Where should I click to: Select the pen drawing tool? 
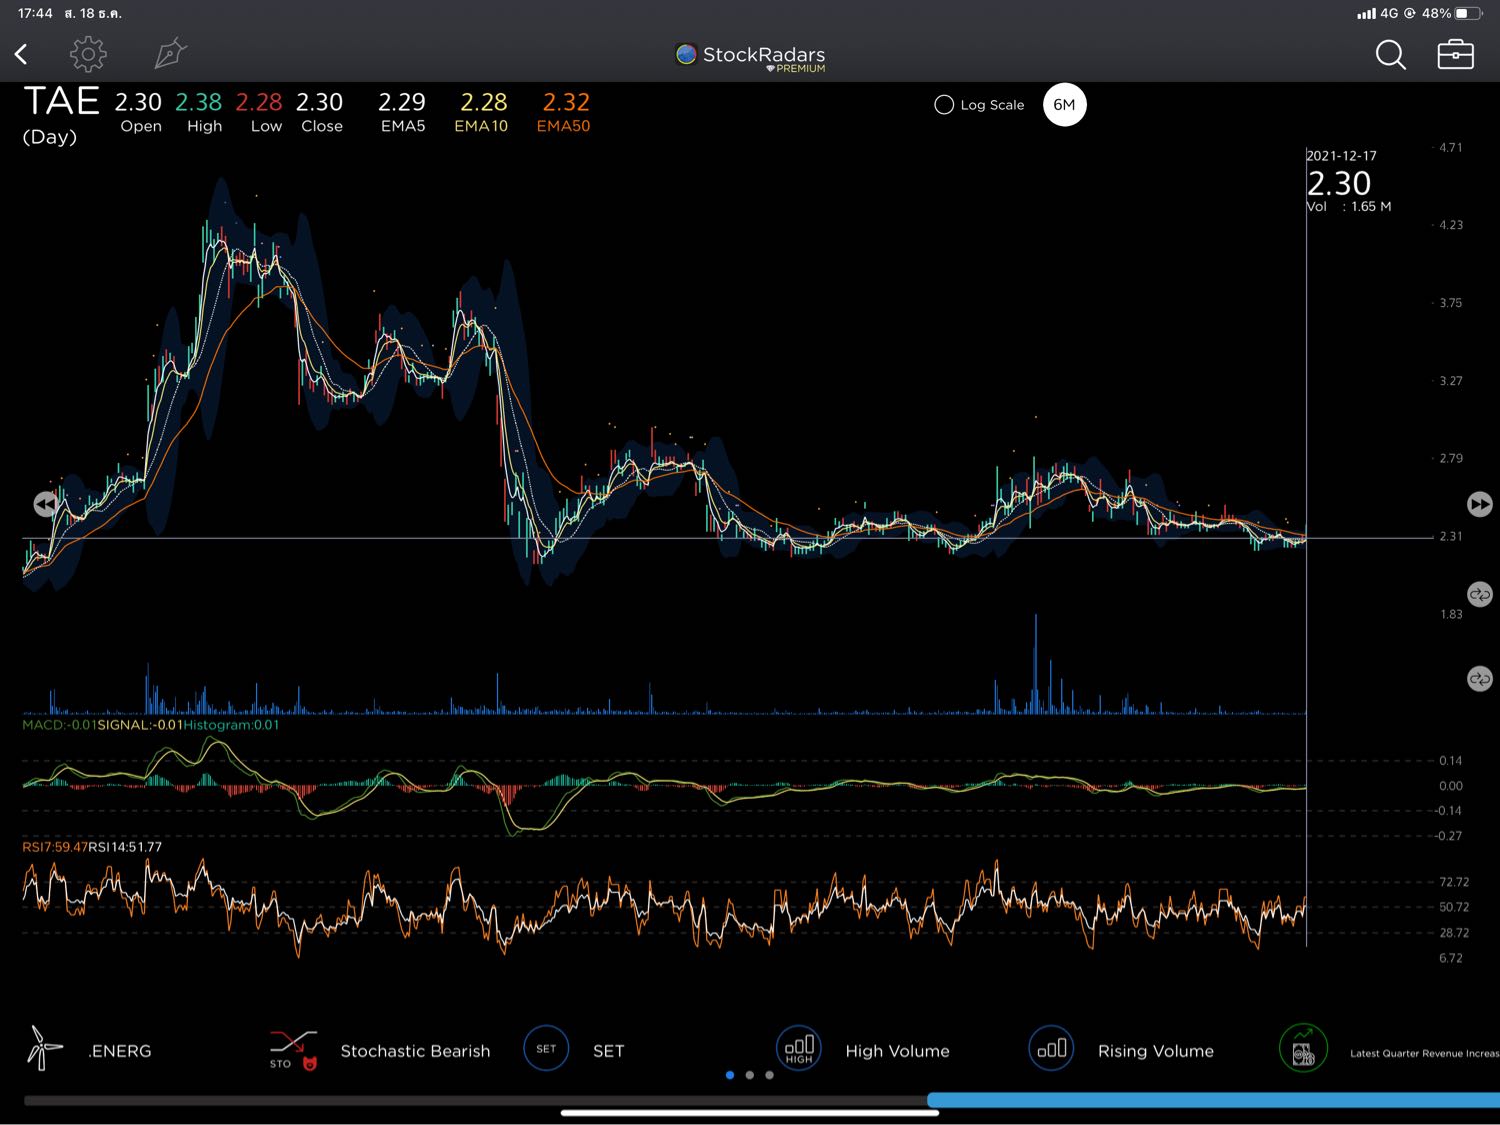pyautogui.click(x=170, y=54)
